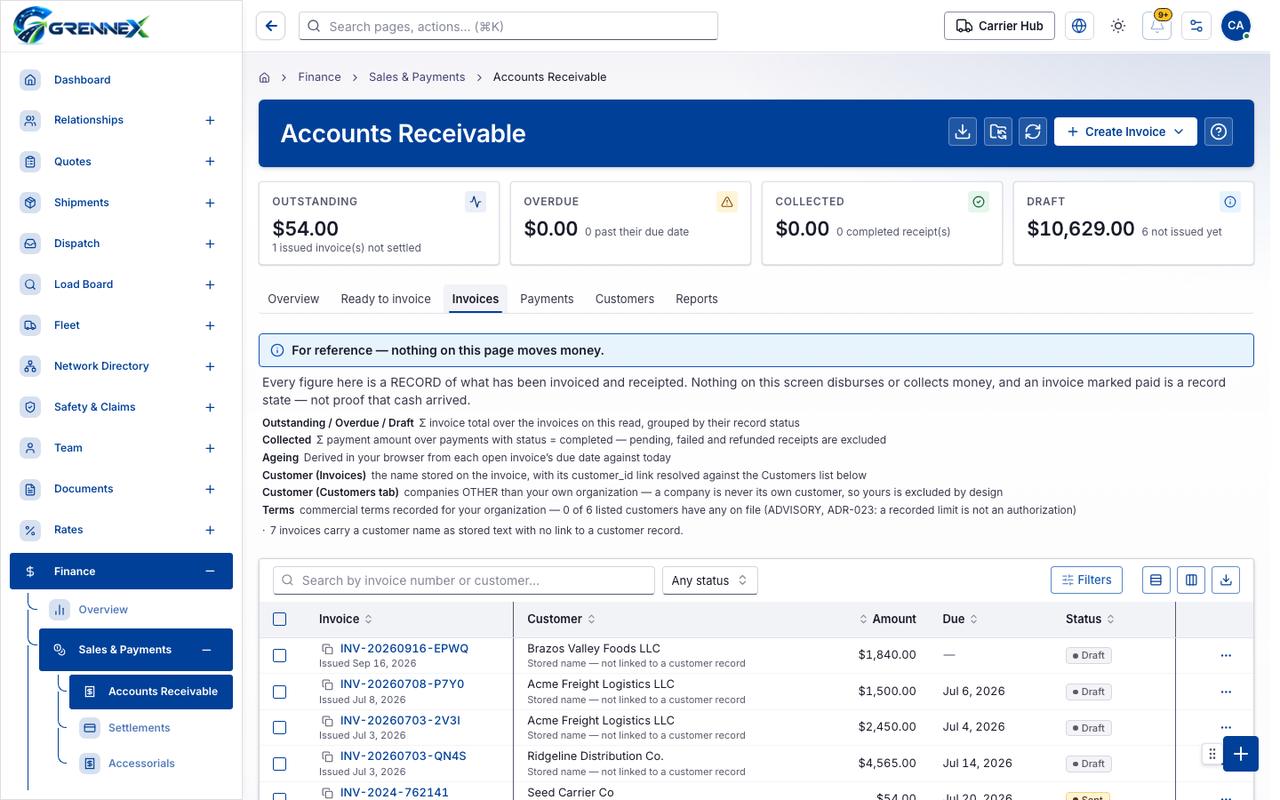Click the activity icon on the Outstanding card
This screenshot has width=1280, height=800.
tap(476, 202)
